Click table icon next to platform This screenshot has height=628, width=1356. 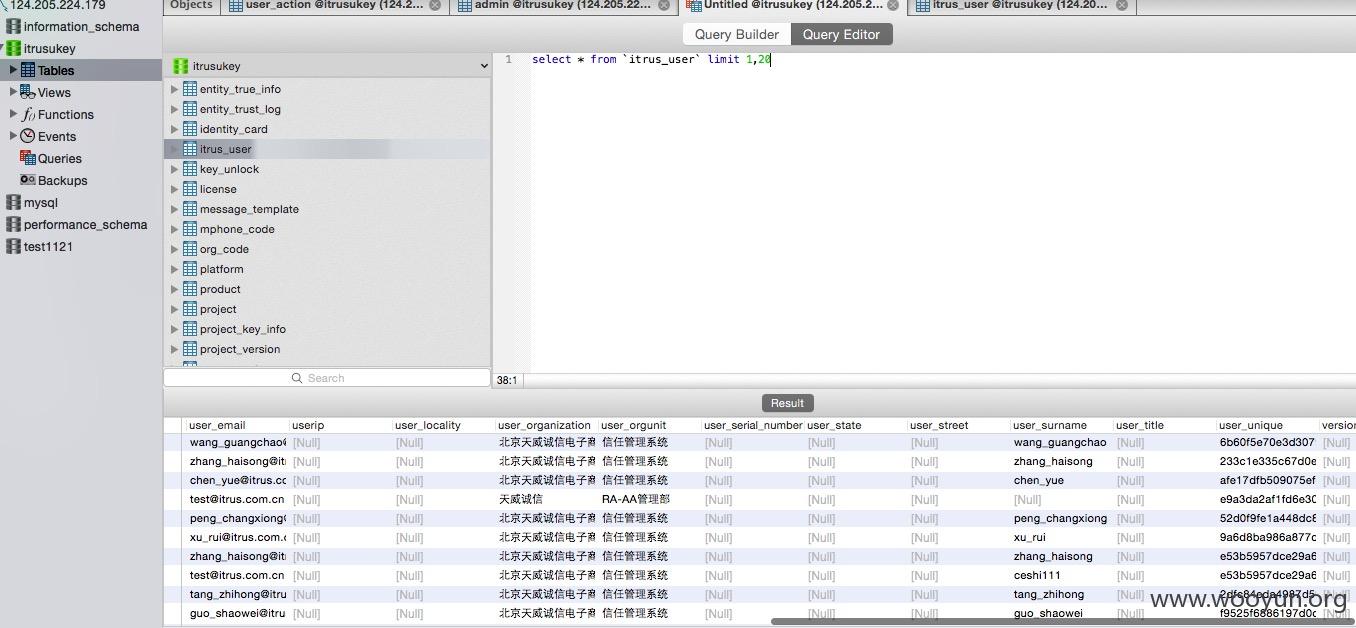click(x=190, y=269)
